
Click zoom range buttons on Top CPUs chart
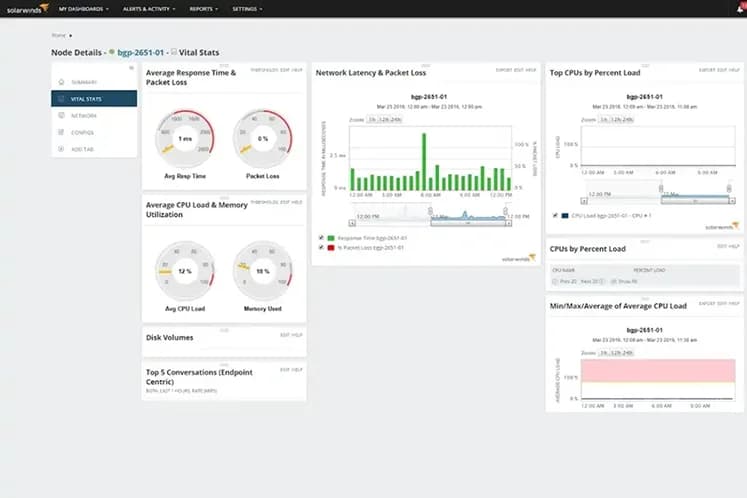coord(616,120)
